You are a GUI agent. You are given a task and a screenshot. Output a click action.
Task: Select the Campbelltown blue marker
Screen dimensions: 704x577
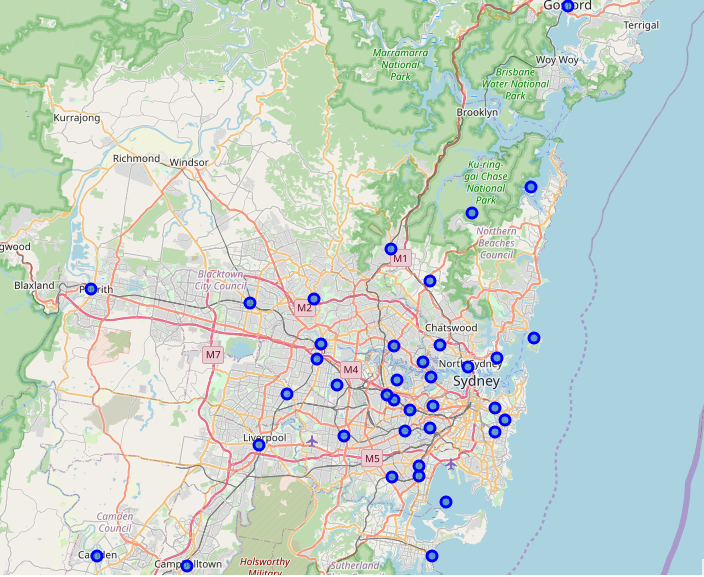tap(187, 566)
